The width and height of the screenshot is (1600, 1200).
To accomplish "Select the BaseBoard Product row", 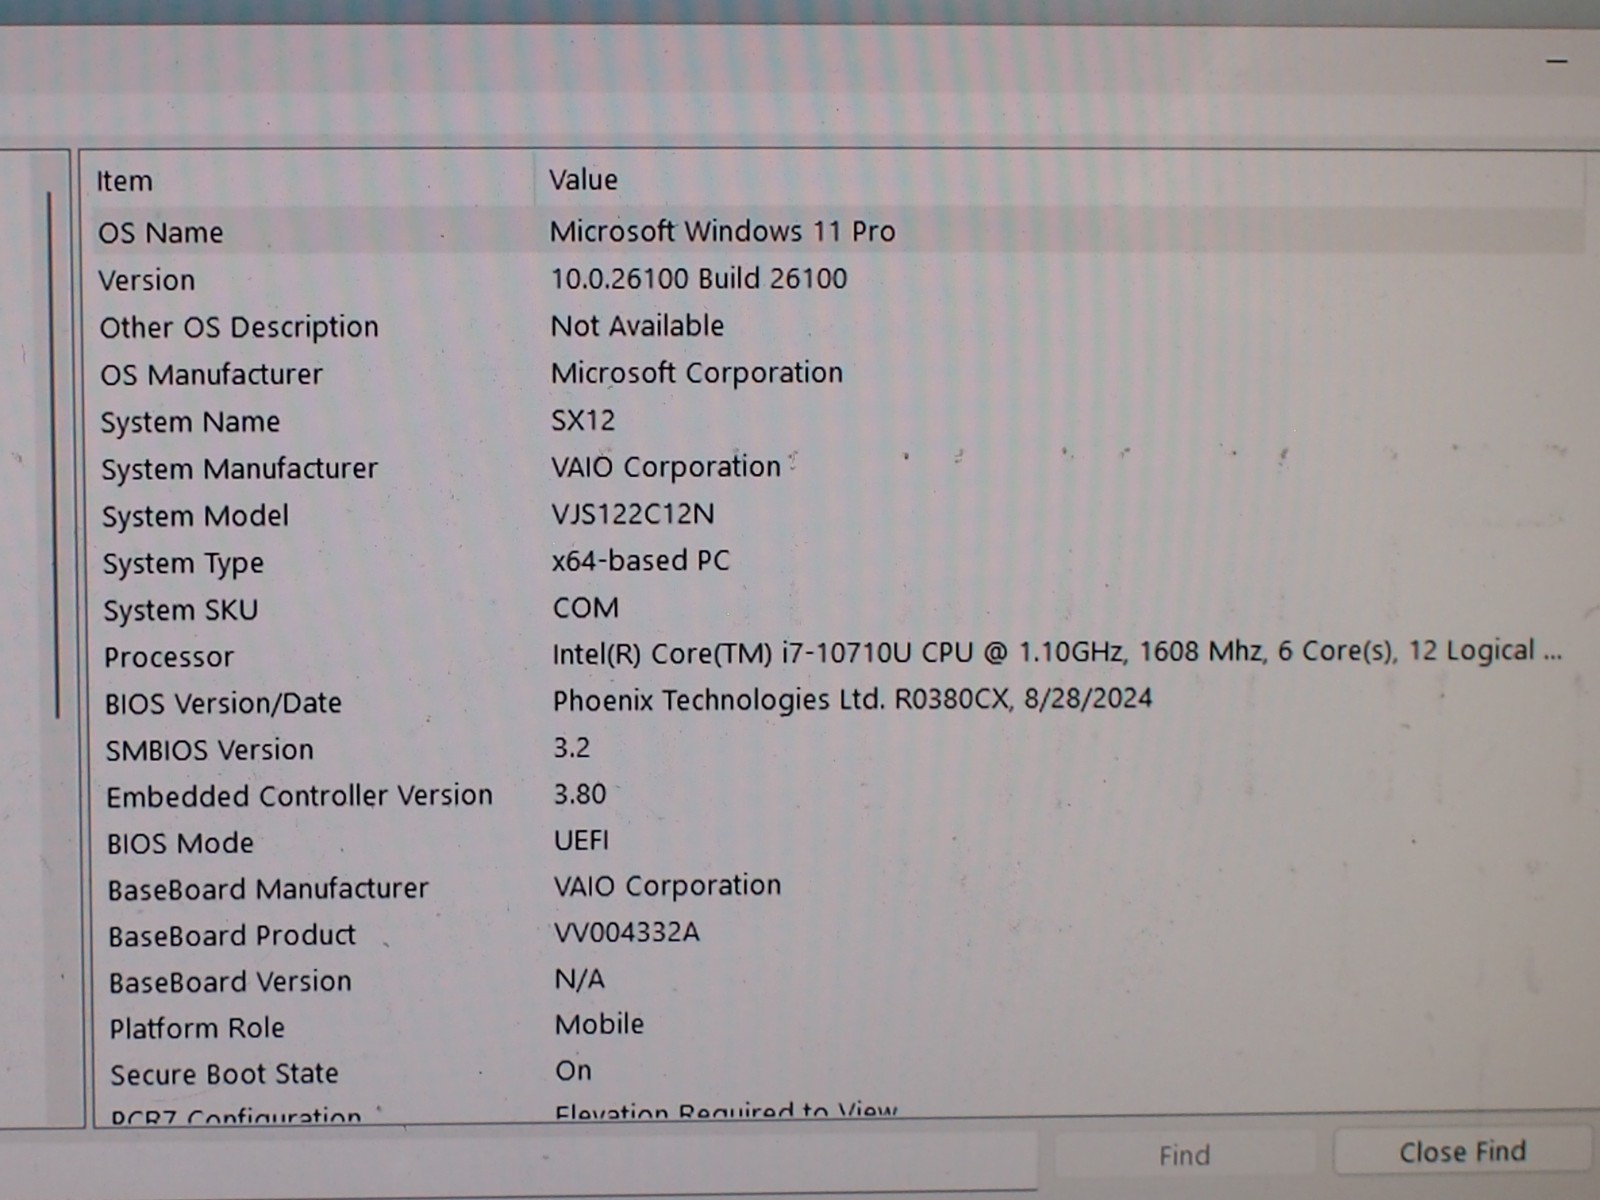I will (838, 935).
